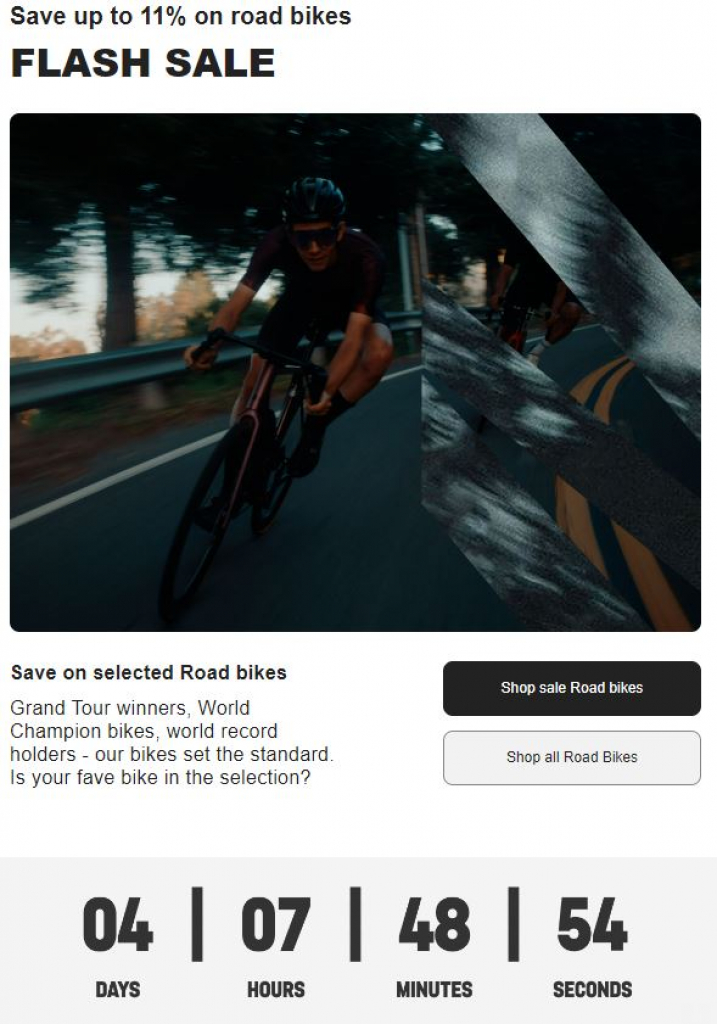Select the FLASH SALE headline

tap(143, 63)
